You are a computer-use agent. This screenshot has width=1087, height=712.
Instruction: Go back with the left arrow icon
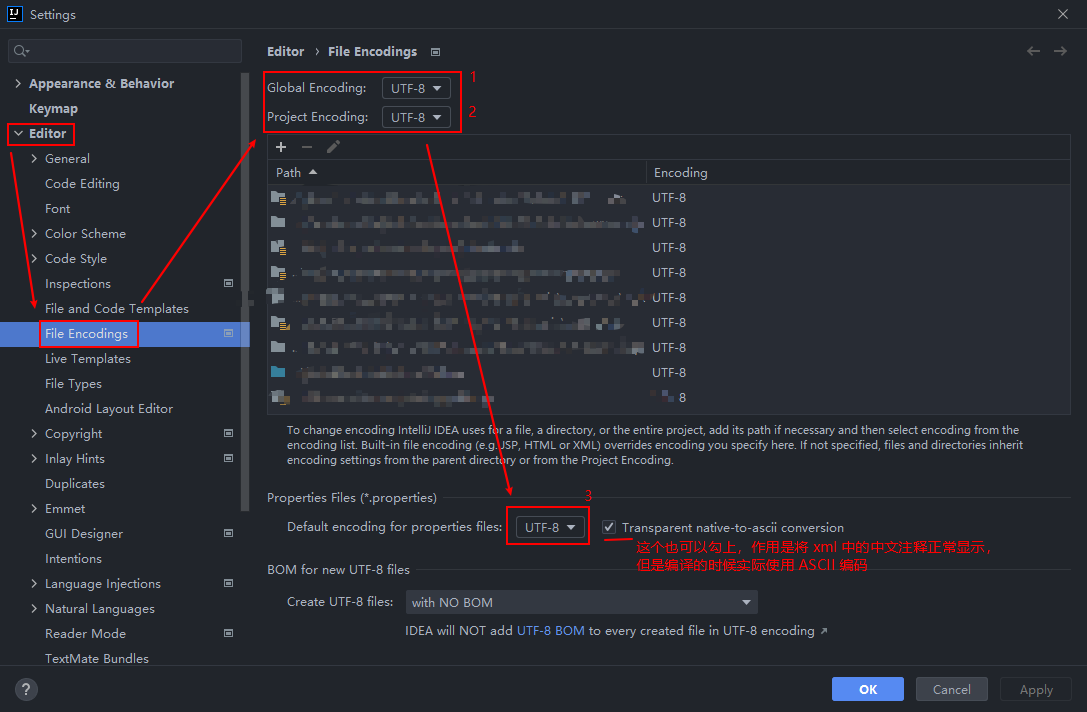pyautogui.click(x=1034, y=51)
